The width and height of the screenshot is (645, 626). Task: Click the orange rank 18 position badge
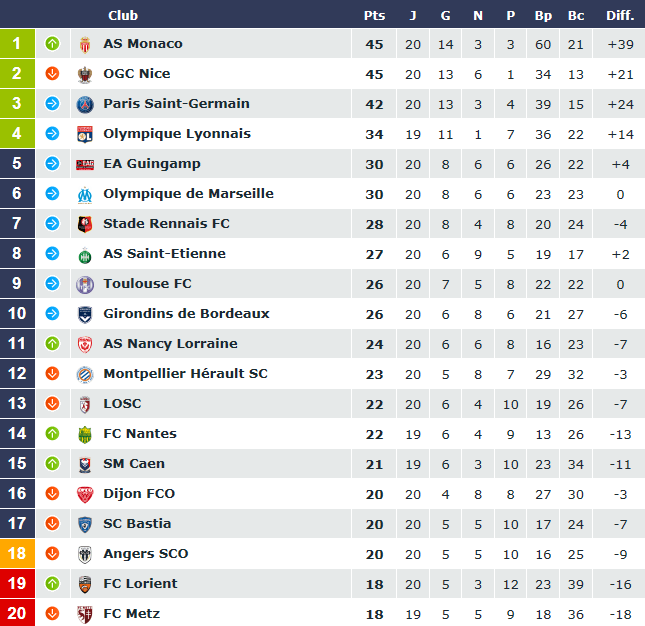tap(17, 554)
